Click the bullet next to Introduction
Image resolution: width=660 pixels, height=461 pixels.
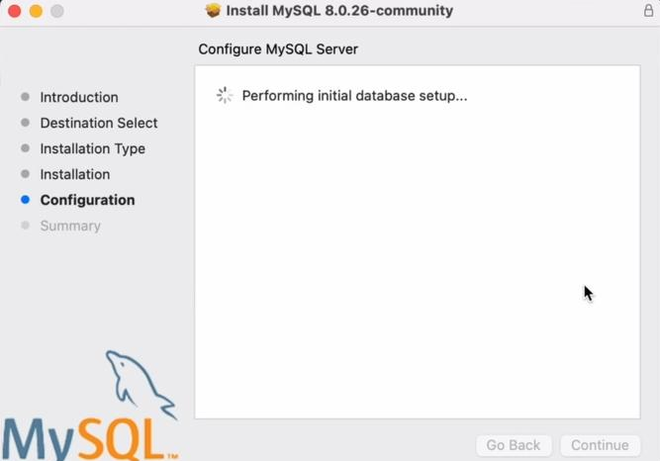pos(25,97)
